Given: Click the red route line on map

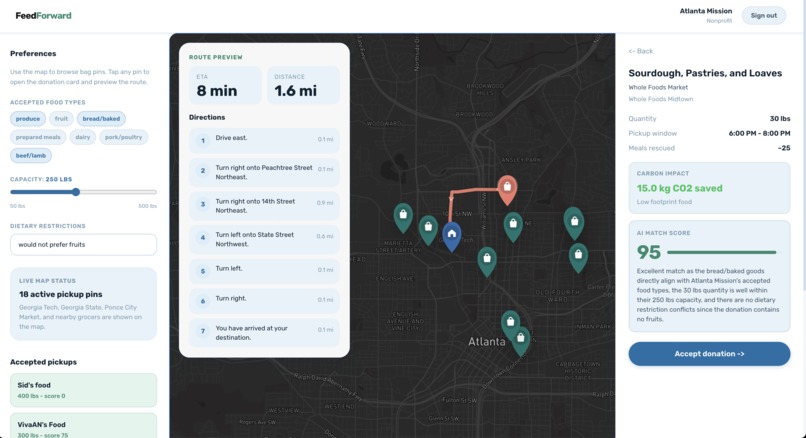Looking at the screenshot, I should pos(474,191).
